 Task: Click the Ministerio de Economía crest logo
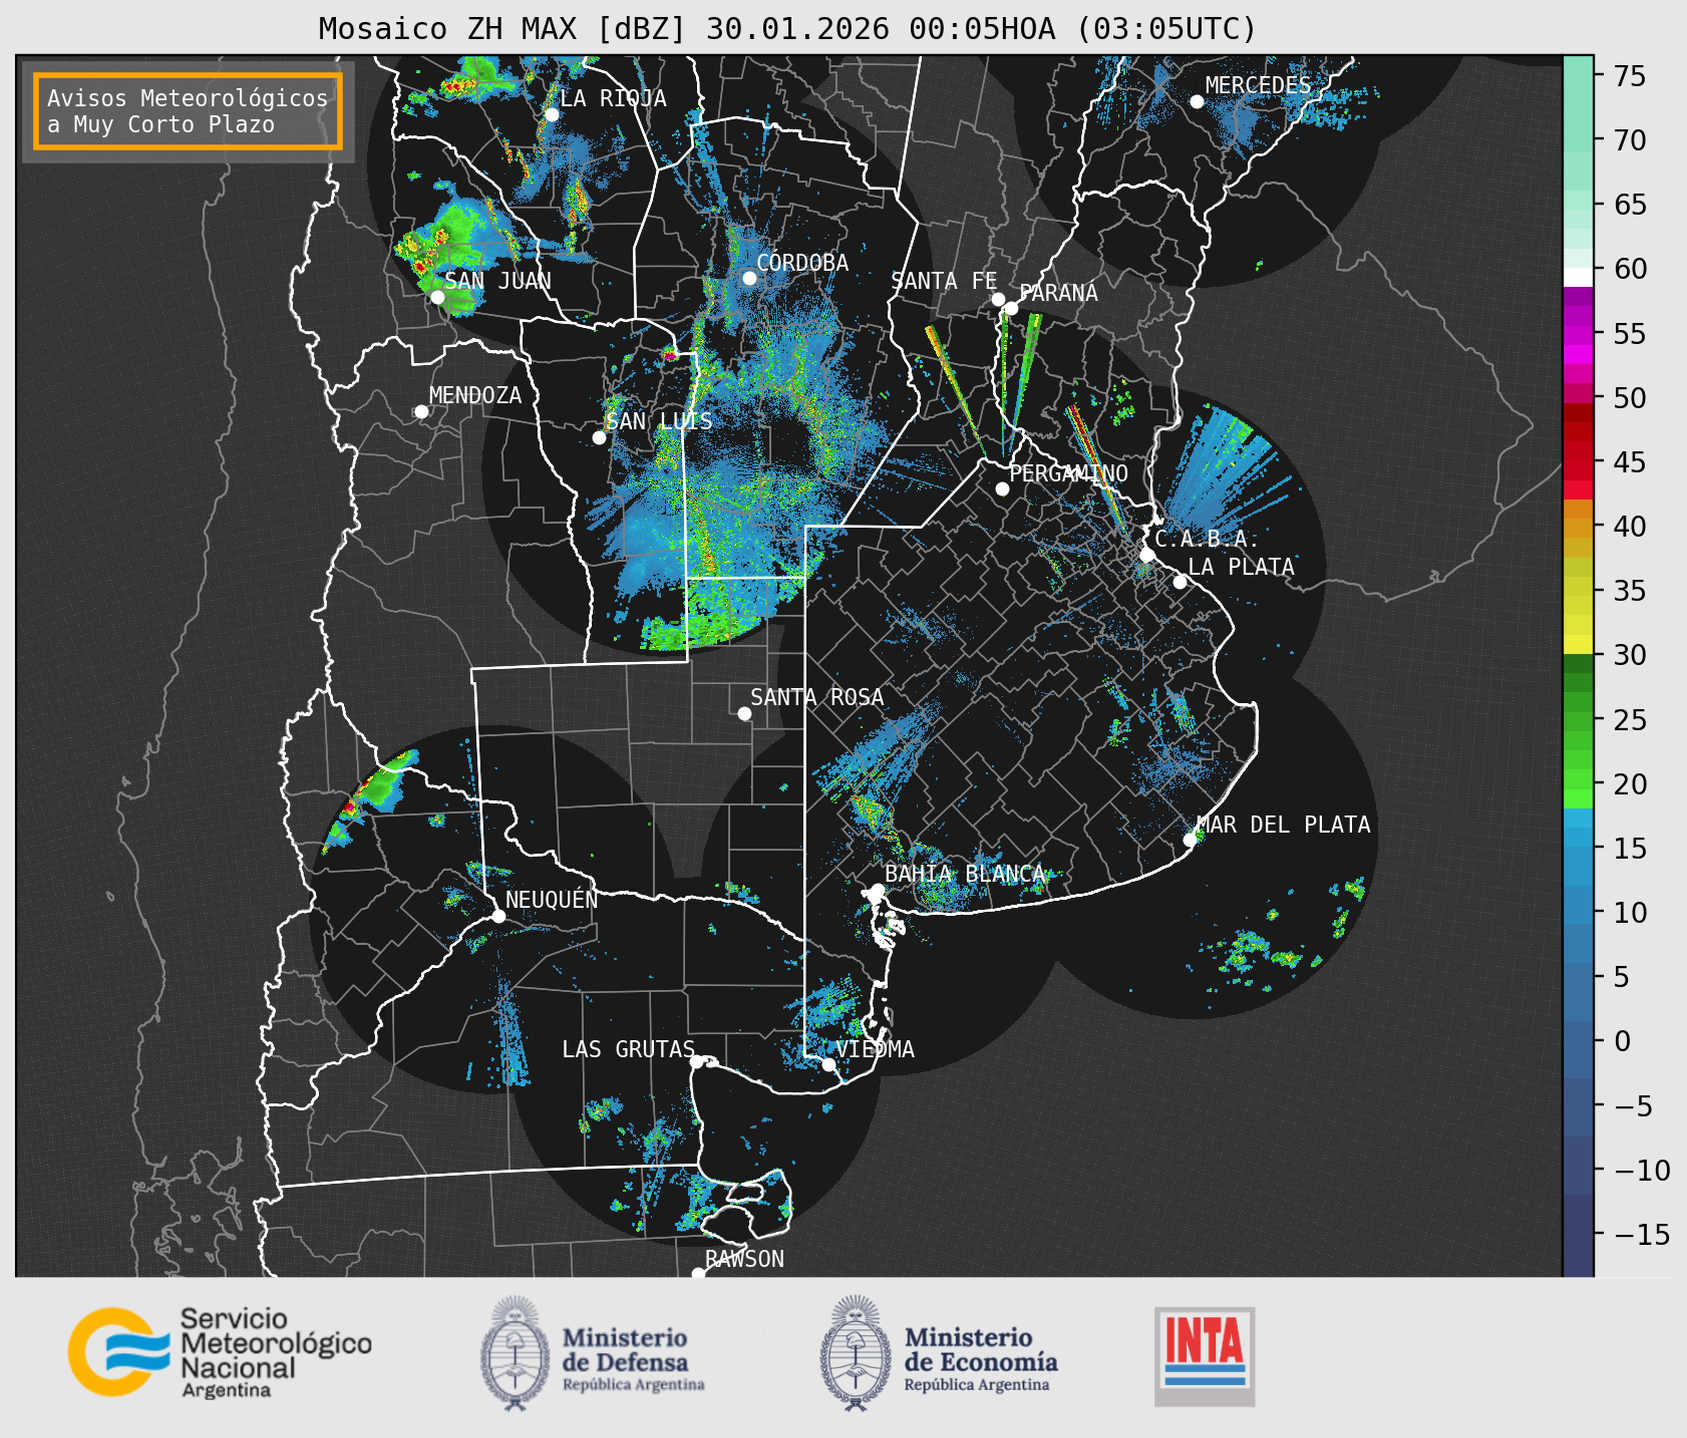pyautogui.click(x=855, y=1353)
